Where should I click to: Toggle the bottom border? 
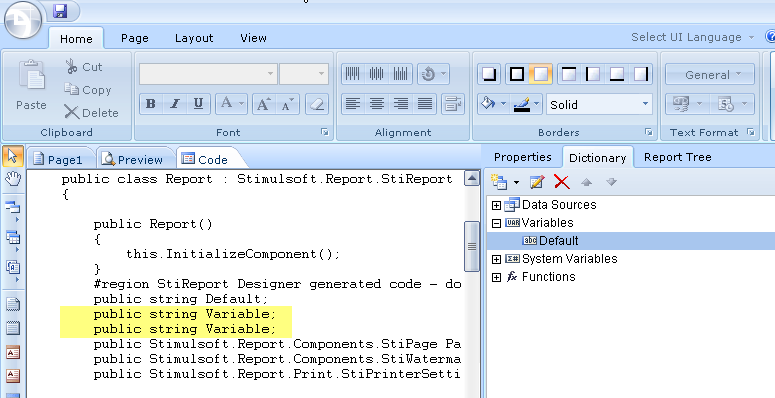point(617,74)
